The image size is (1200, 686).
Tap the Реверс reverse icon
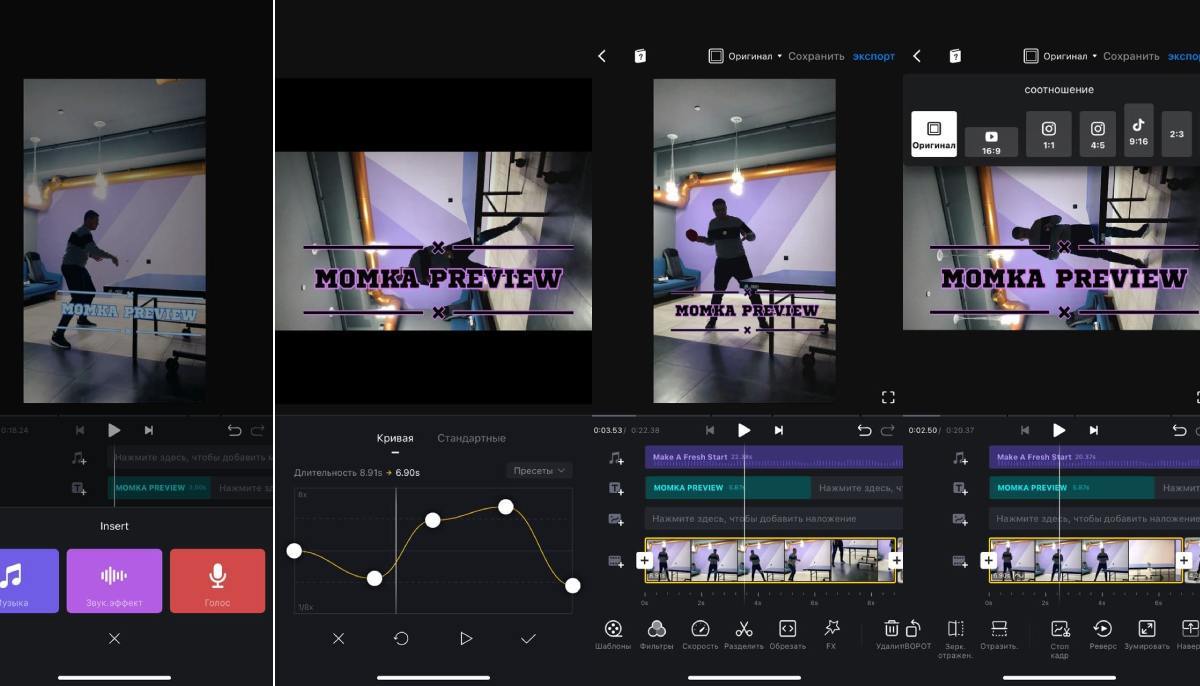1103,630
